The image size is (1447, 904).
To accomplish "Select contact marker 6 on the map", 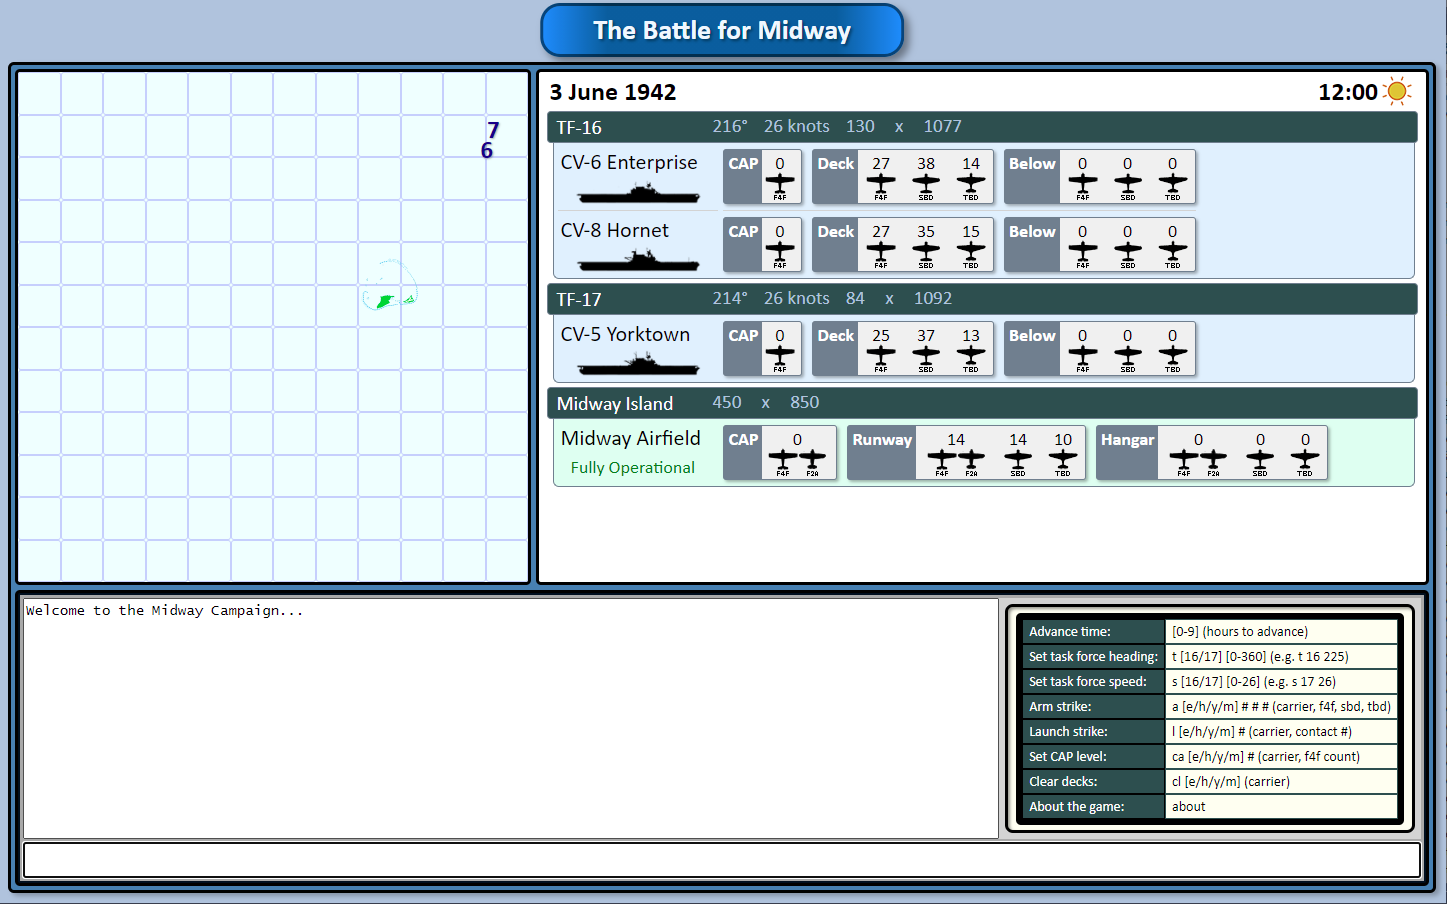I will coord(487,150).
